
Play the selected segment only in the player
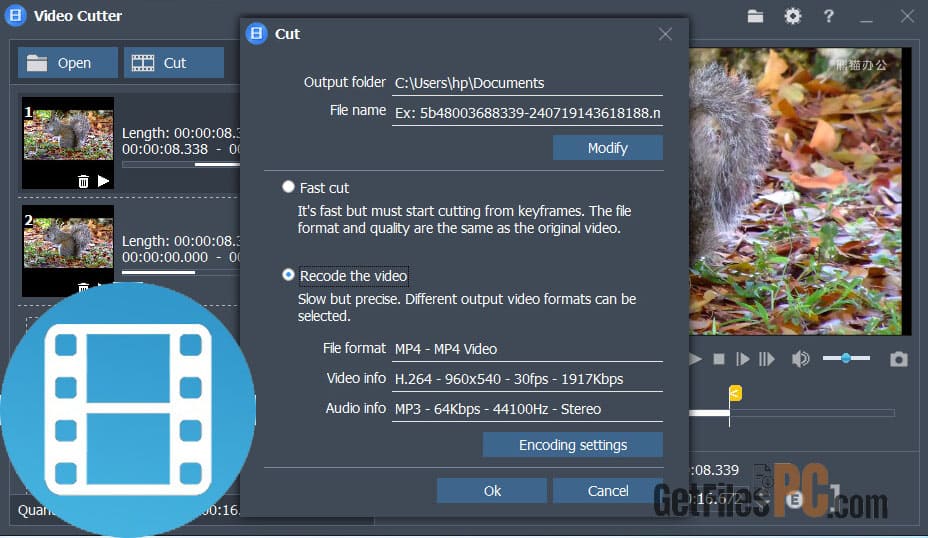(742, 359)
